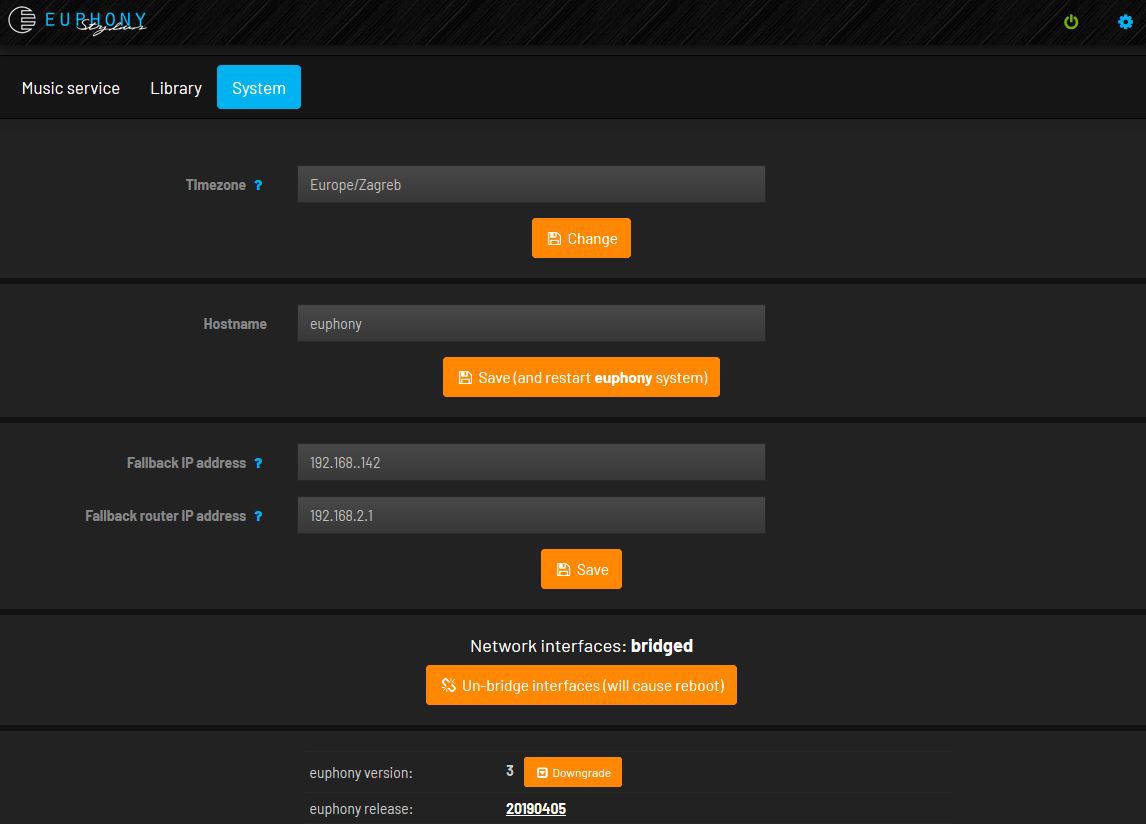The width and height of the screenshot is (1146, 824).
Task: Downgrade the euphony version
Action: coord(572,772)
